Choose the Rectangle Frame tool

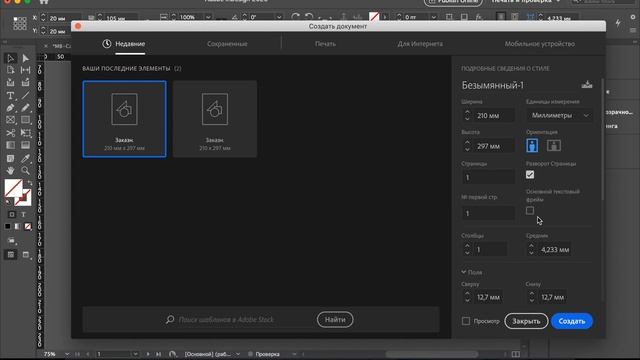click(x=11, y=120)
